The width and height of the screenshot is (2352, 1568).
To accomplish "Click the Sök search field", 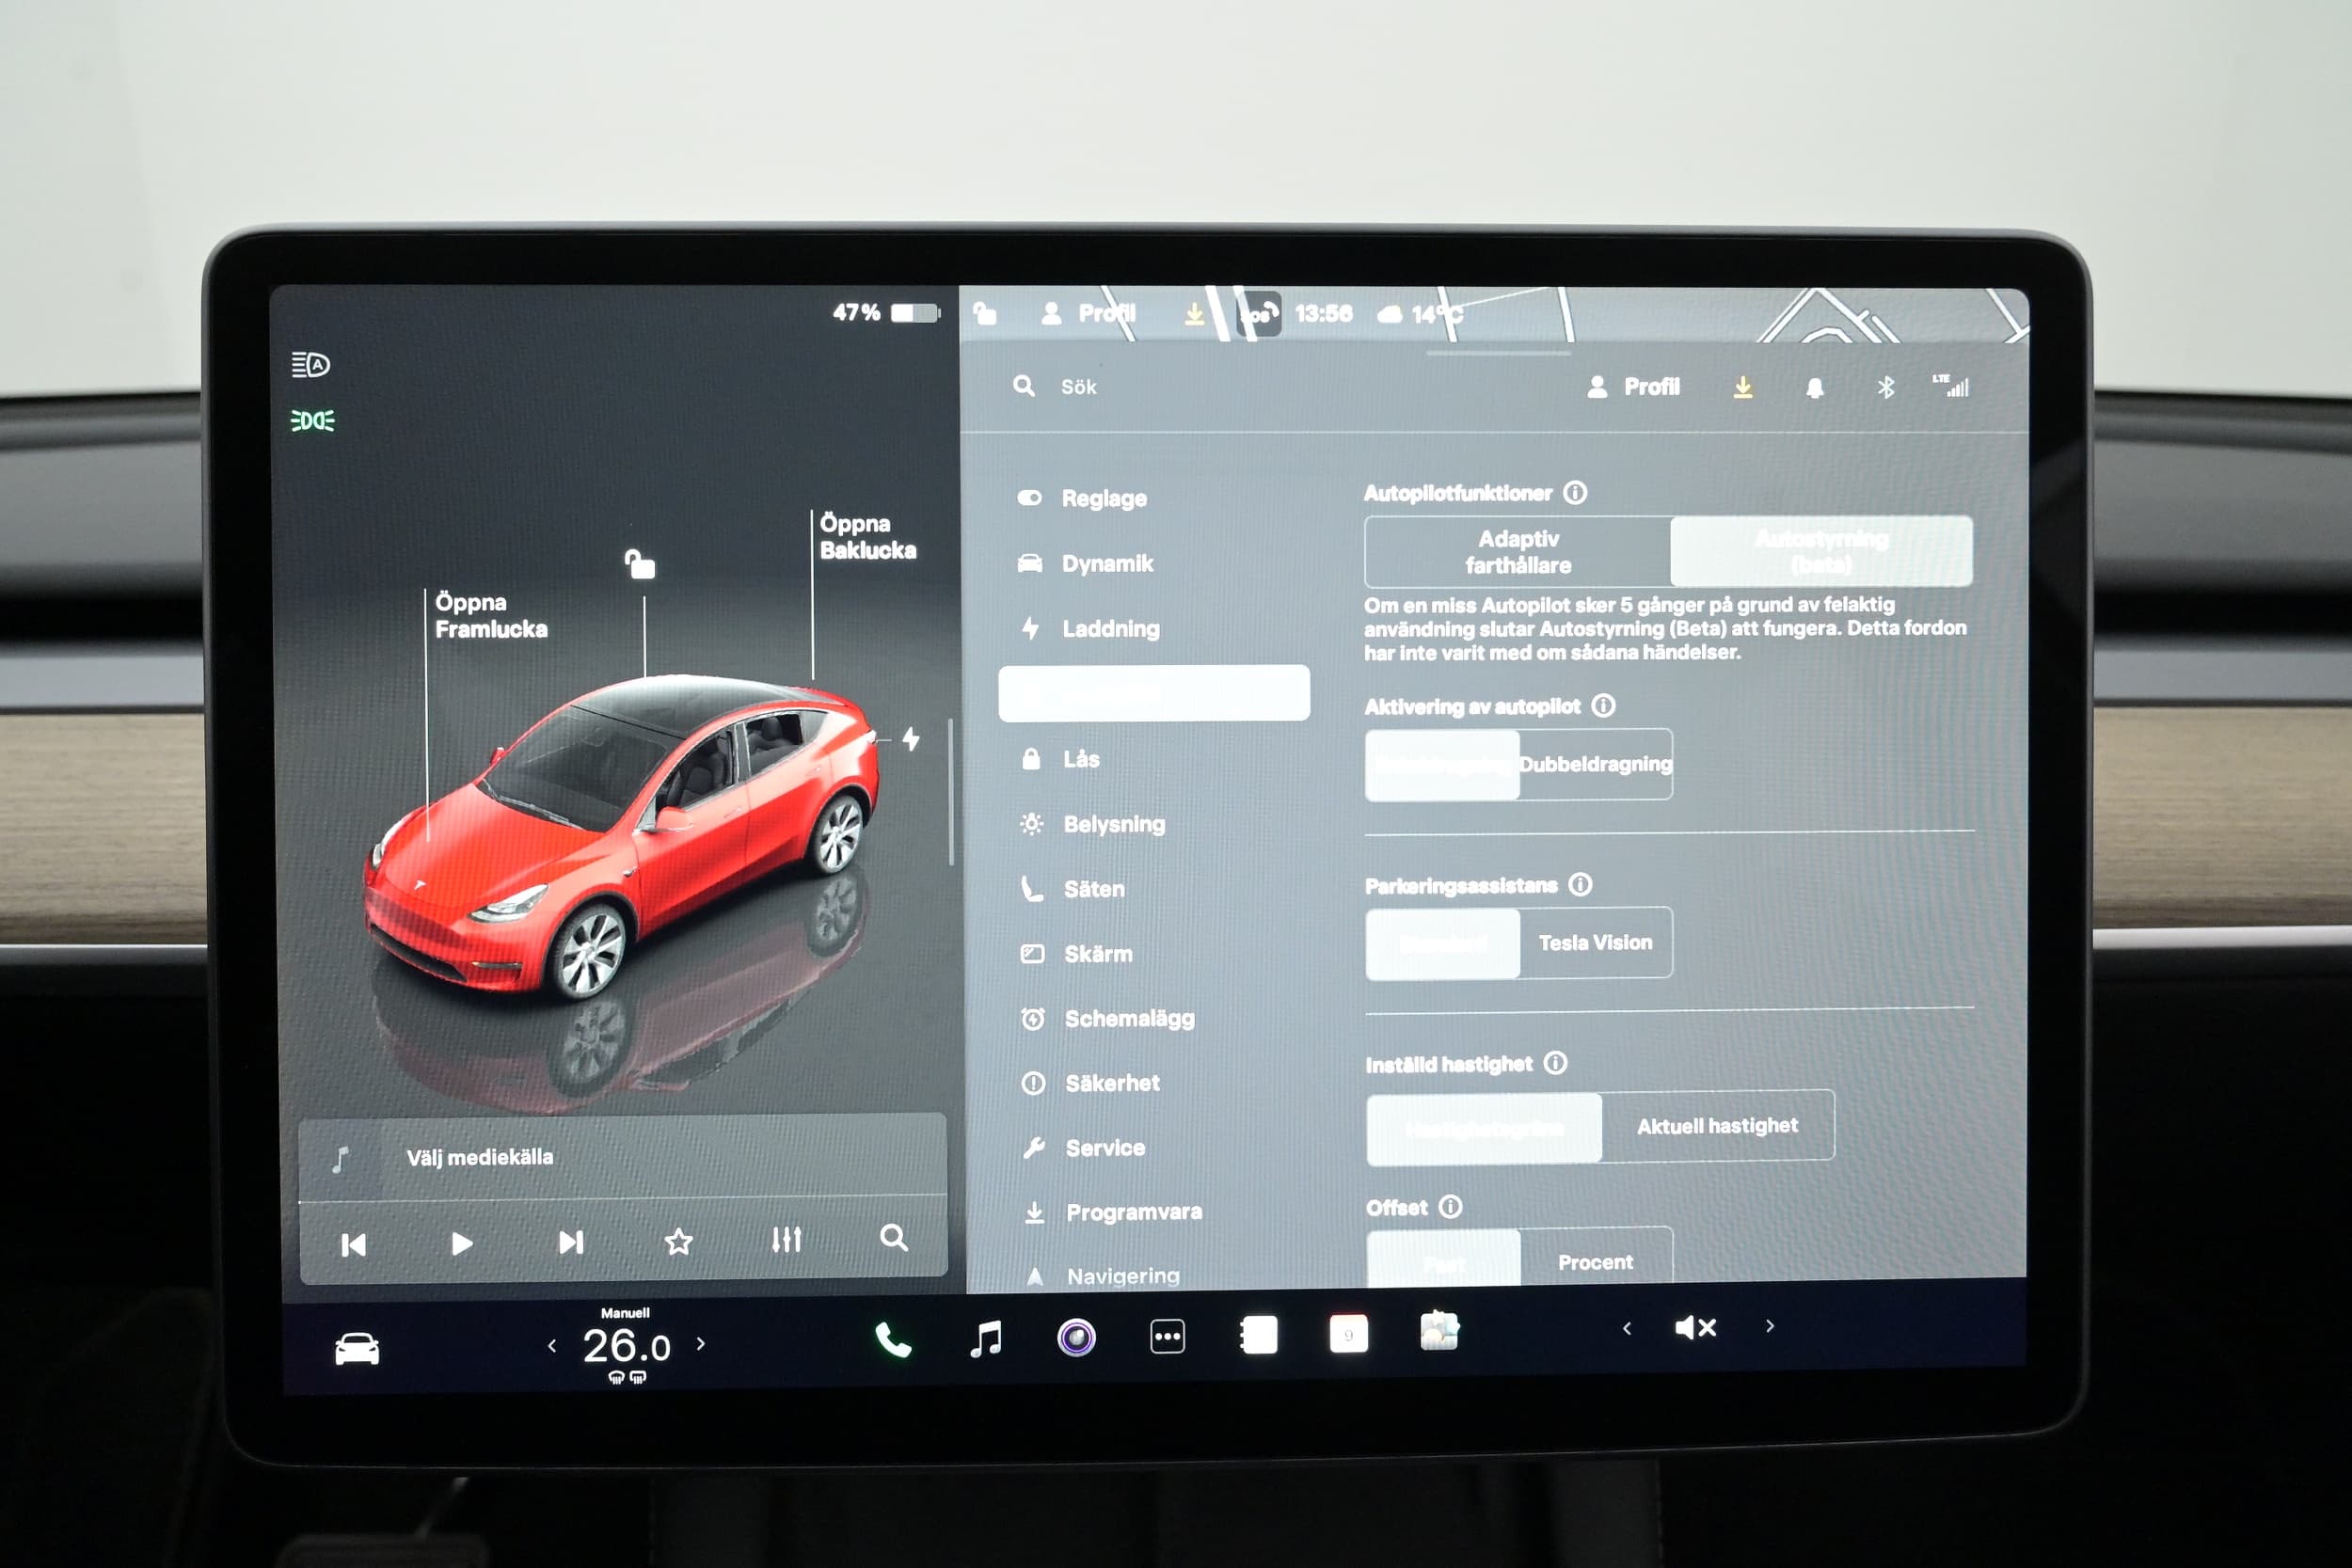I will click(1078, 387).
